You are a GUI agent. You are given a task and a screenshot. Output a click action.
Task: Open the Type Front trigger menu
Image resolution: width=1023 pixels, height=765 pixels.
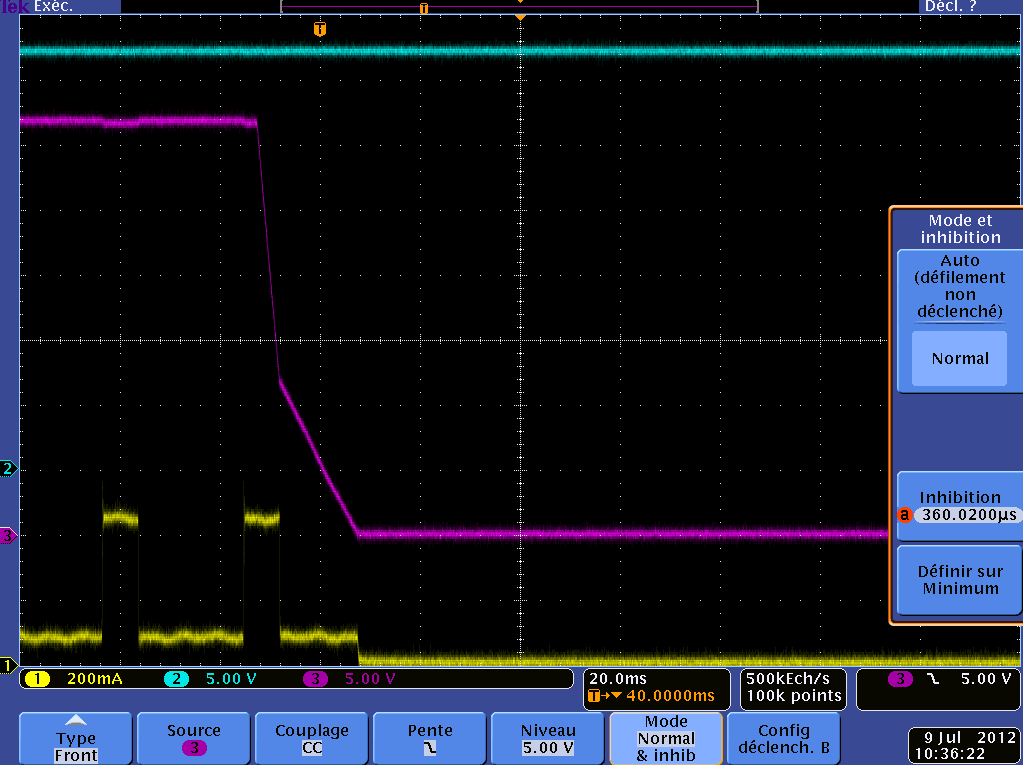coord(76,739)
